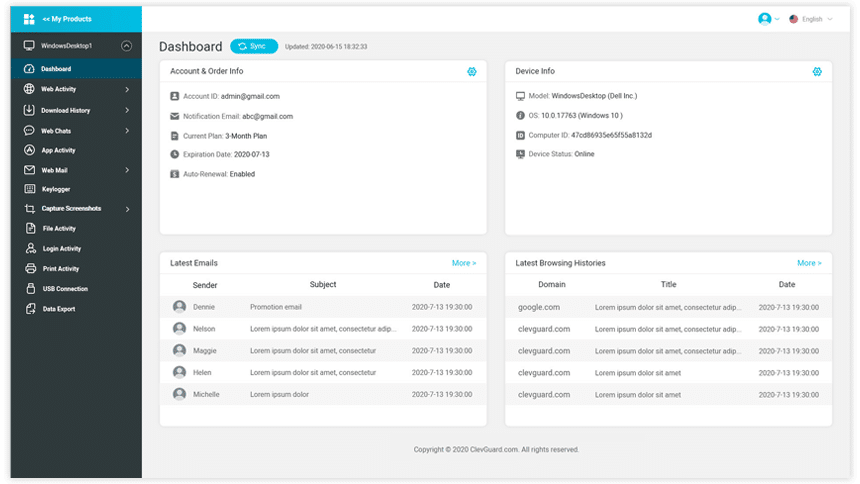Viewport: 860px width, 484px height.
Task: Click Maggie's sender avatar
Action: pyautogui.click(x=179, y=350)
